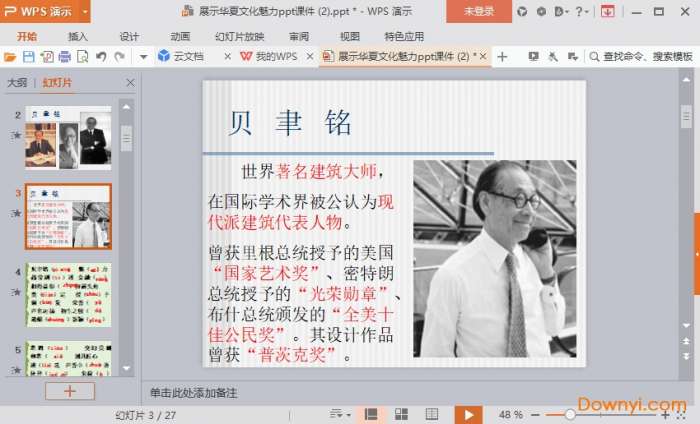Open the 视图 ribbon tab
This screenshot has width=700, height=424.
(x=350, y=36)
